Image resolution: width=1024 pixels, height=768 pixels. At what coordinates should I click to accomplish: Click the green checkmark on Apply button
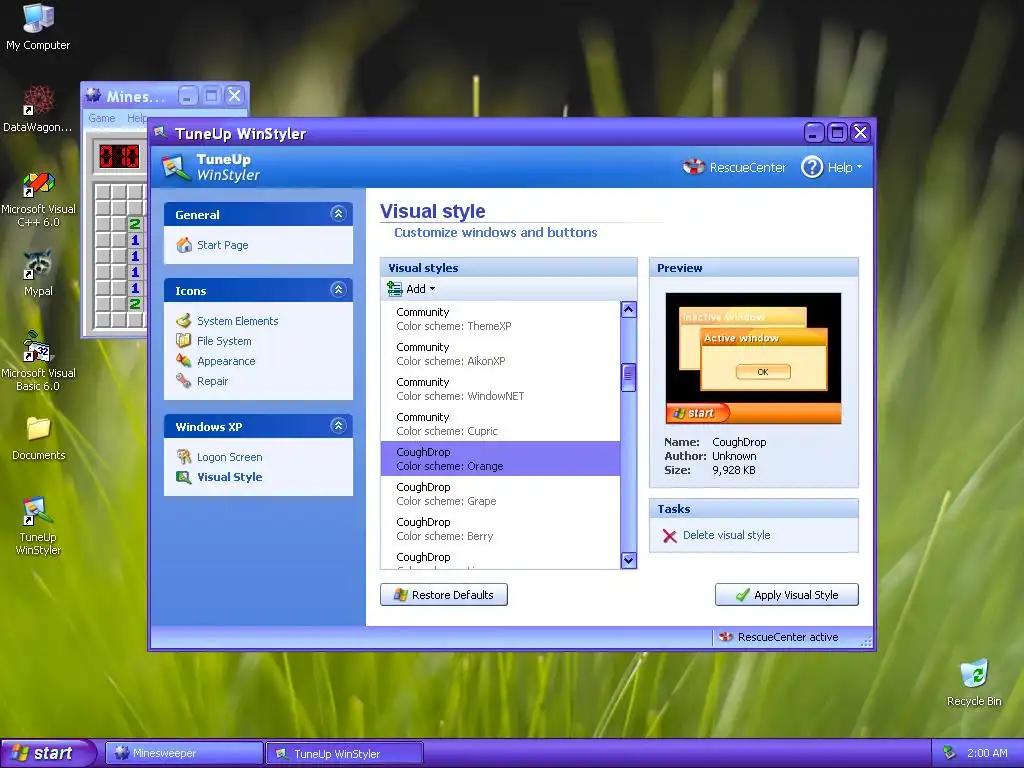coord(743,595)
